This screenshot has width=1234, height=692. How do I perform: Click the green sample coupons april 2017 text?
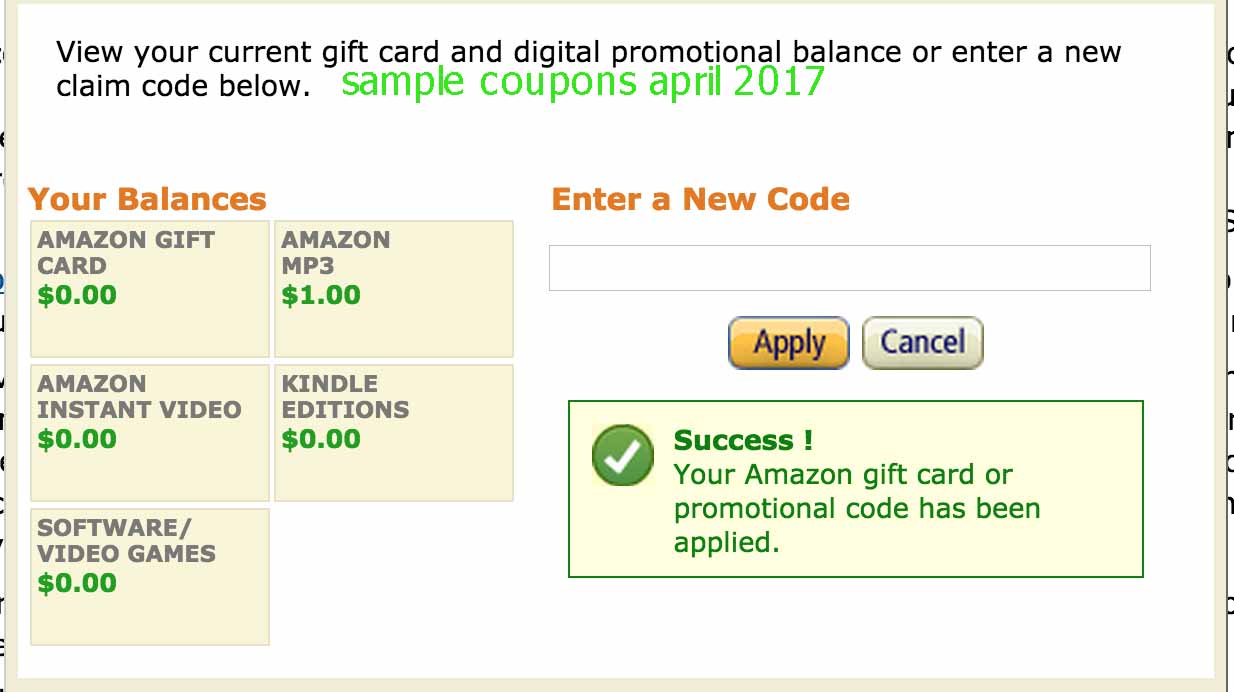(582, 82)
